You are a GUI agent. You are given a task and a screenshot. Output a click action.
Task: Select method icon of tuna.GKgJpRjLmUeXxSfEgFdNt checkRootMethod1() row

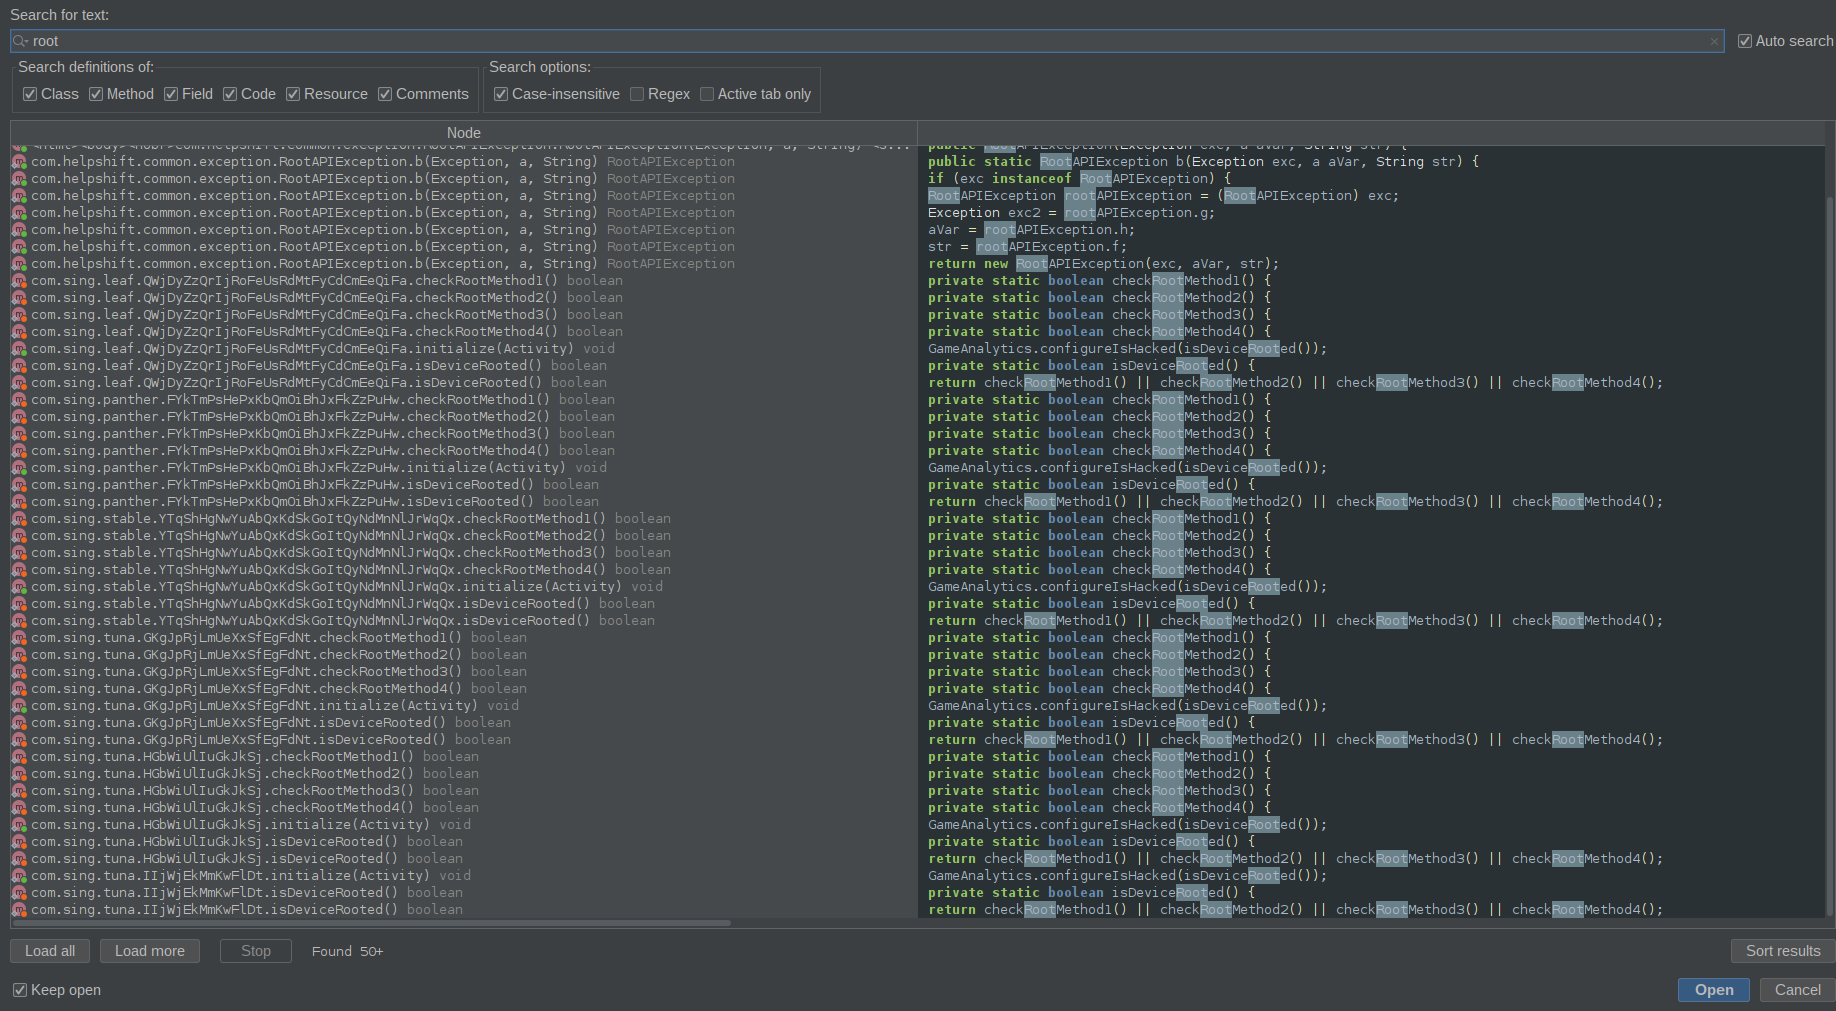[x=19, y=638]
